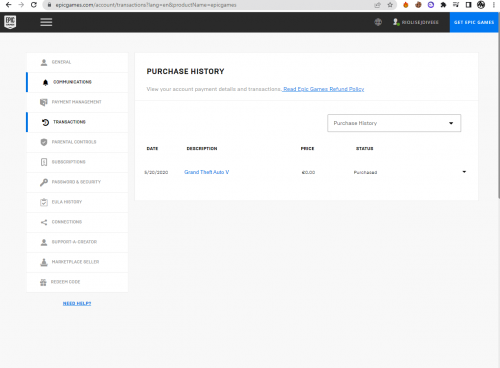The width and height of the screenshot is (500, 368).
Task: Open the media control playlist icon
Action: pos(456,5)
